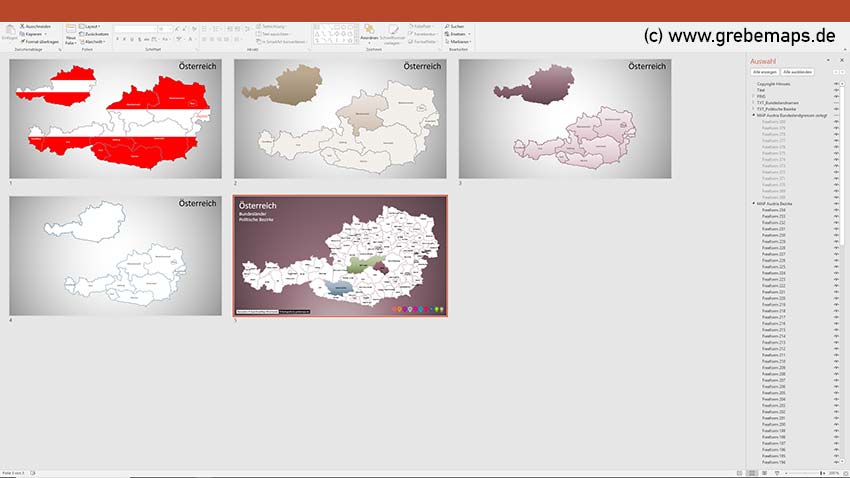Click the Ausschneiden (cut) icon
This screenshot has width=850, height=478.
22,26
